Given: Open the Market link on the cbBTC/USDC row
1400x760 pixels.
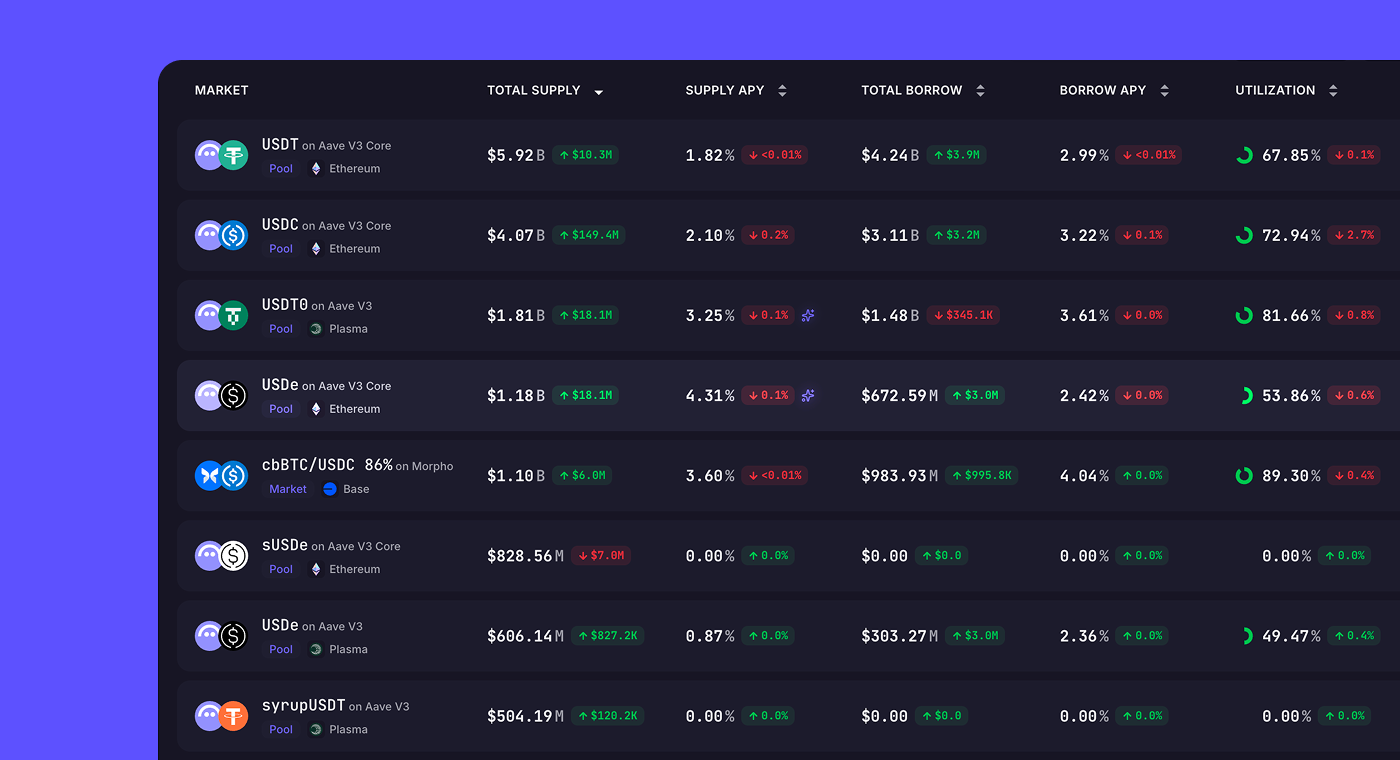Looking at the screenshot, I should pyautogui.click(x=288, y=489).
